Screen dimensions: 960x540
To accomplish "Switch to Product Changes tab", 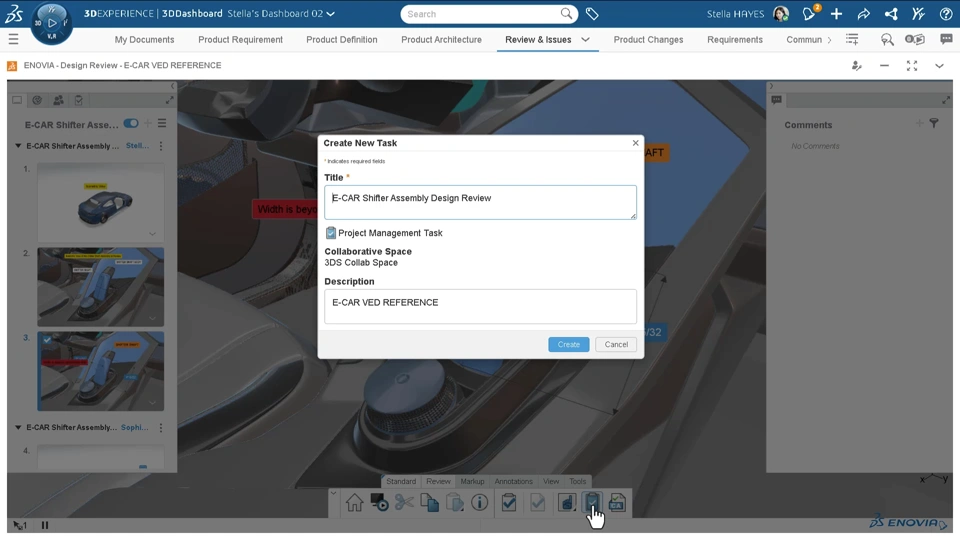I will pyautogui.click(x=648, y=39).
